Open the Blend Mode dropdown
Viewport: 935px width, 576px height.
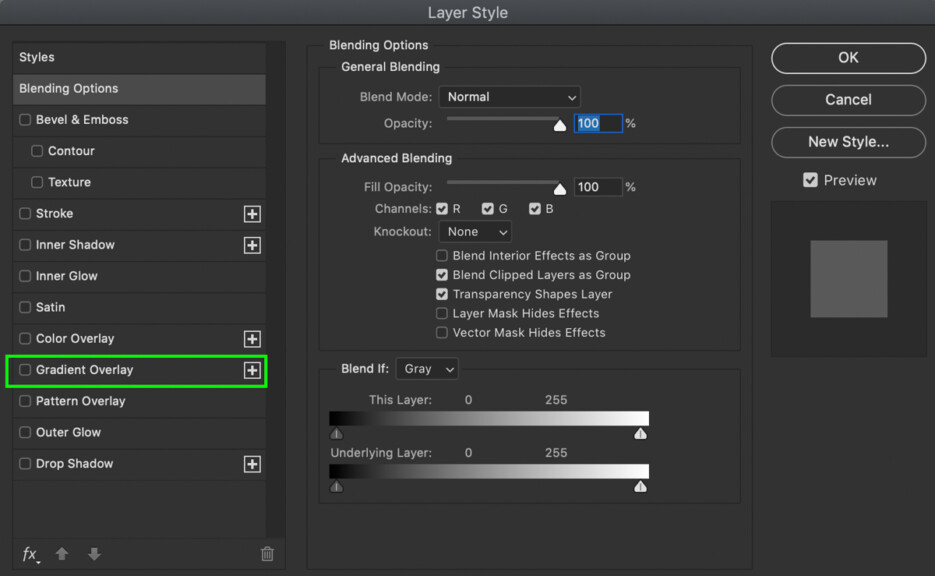[x=509, y=97]
